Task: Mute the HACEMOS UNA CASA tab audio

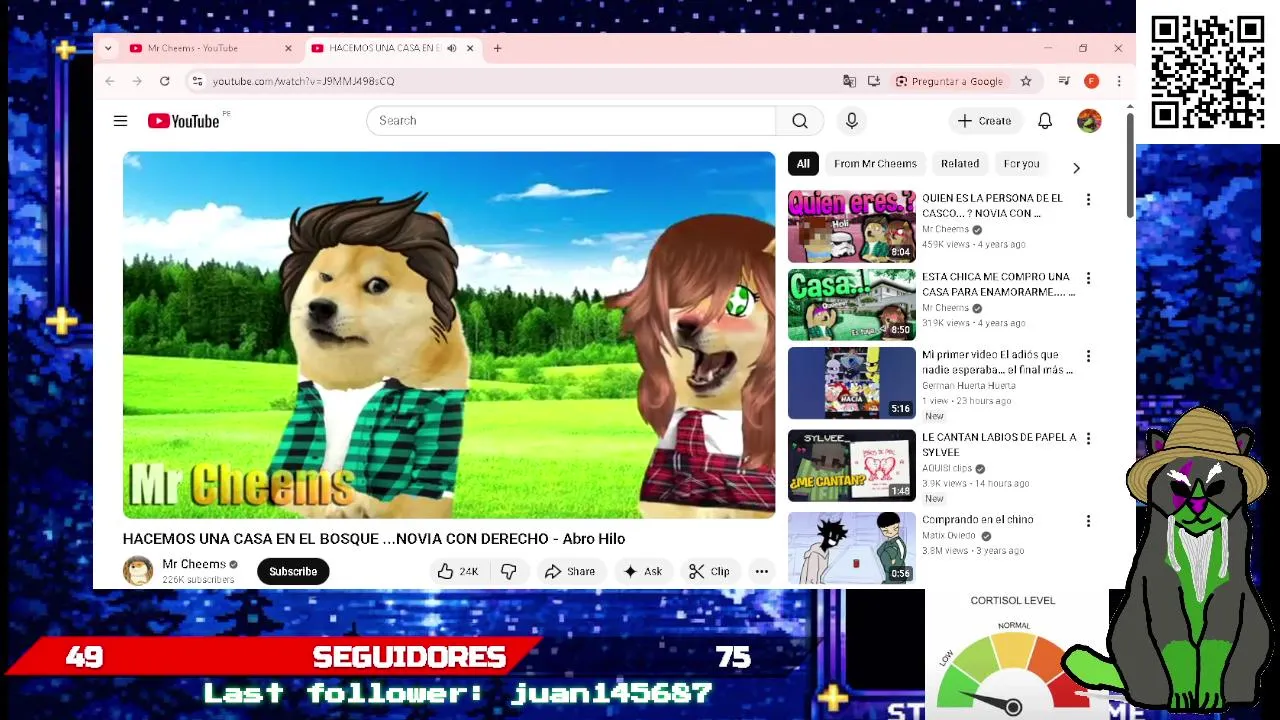Action: [451, 48]
